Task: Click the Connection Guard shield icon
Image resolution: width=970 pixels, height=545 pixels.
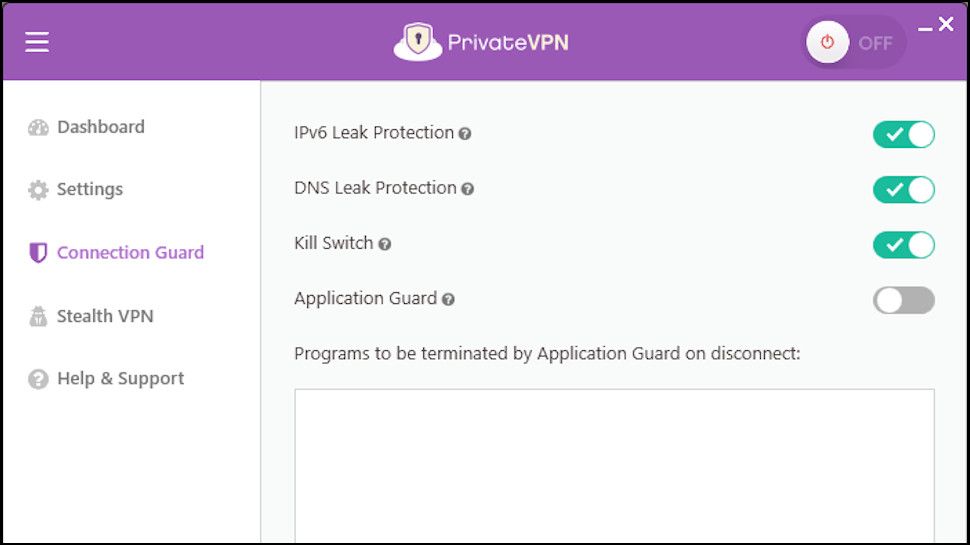Action: click(x=38, y=253)
